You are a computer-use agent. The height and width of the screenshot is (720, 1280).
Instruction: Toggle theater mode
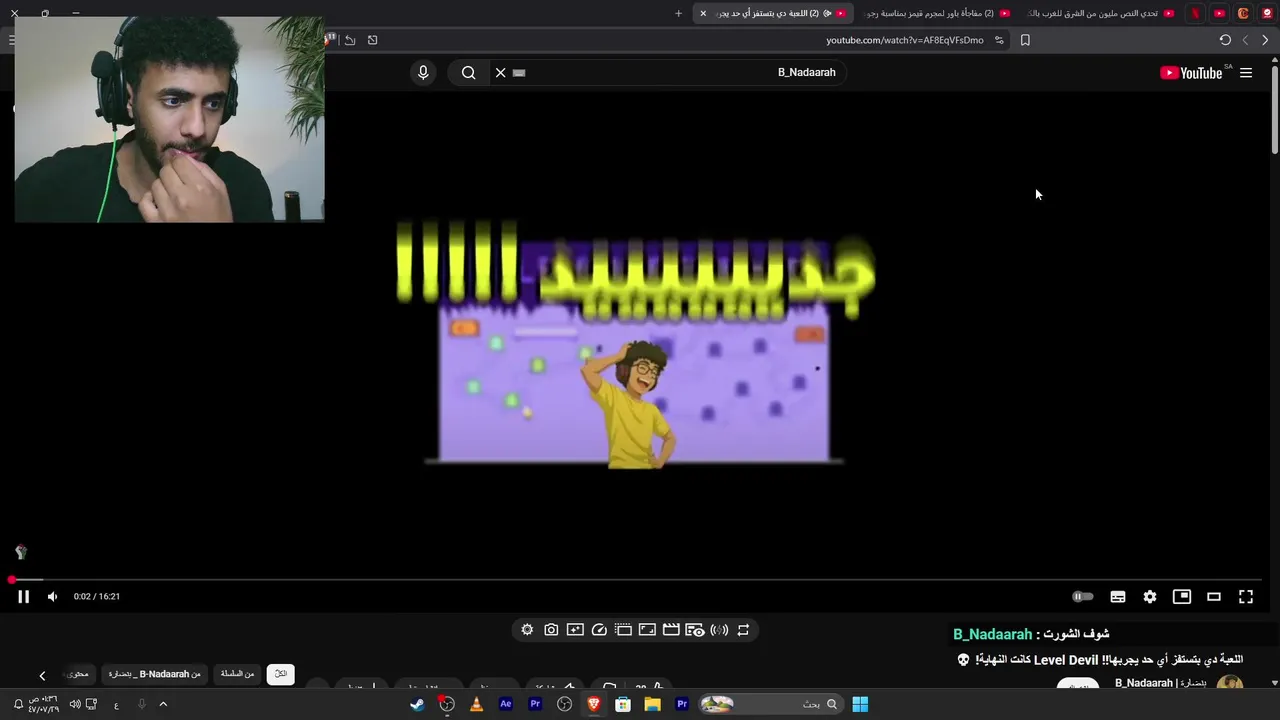click(1214, 596)
